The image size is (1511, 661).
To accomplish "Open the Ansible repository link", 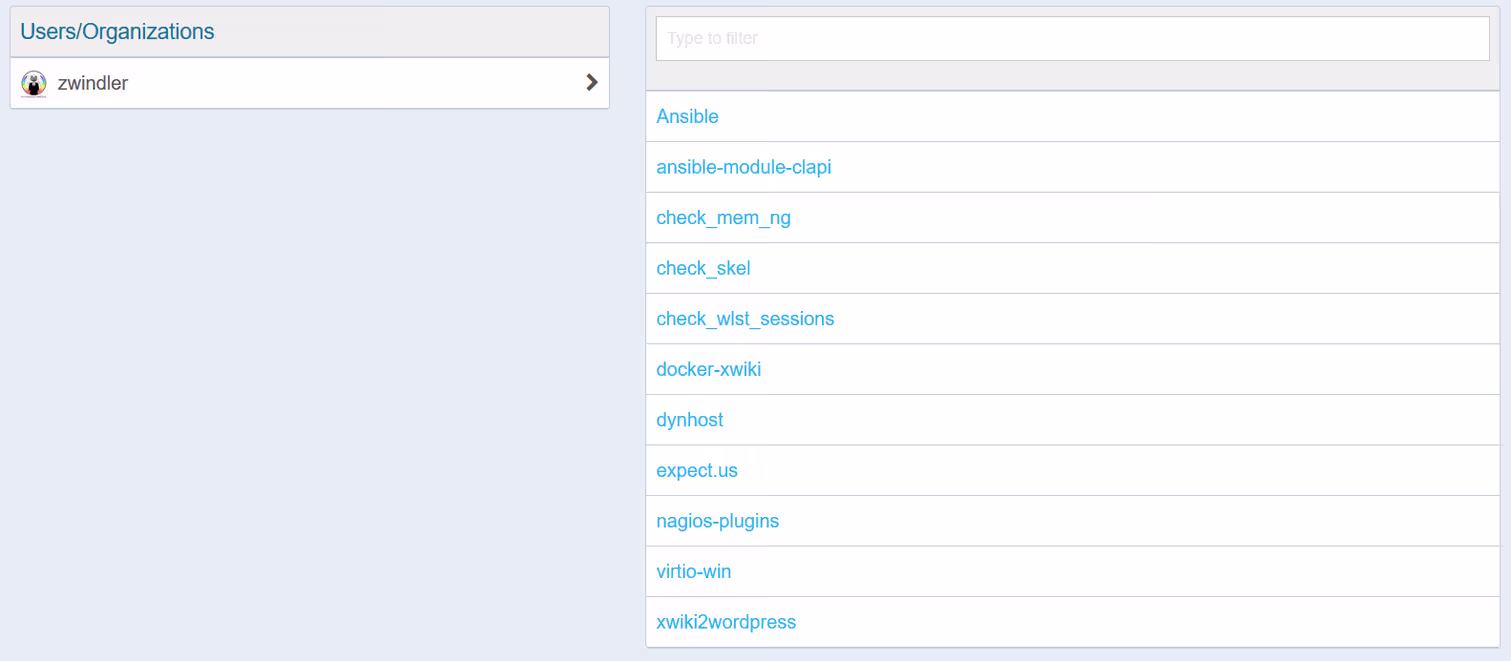I will pyautogui.click(x=687, y=117).
